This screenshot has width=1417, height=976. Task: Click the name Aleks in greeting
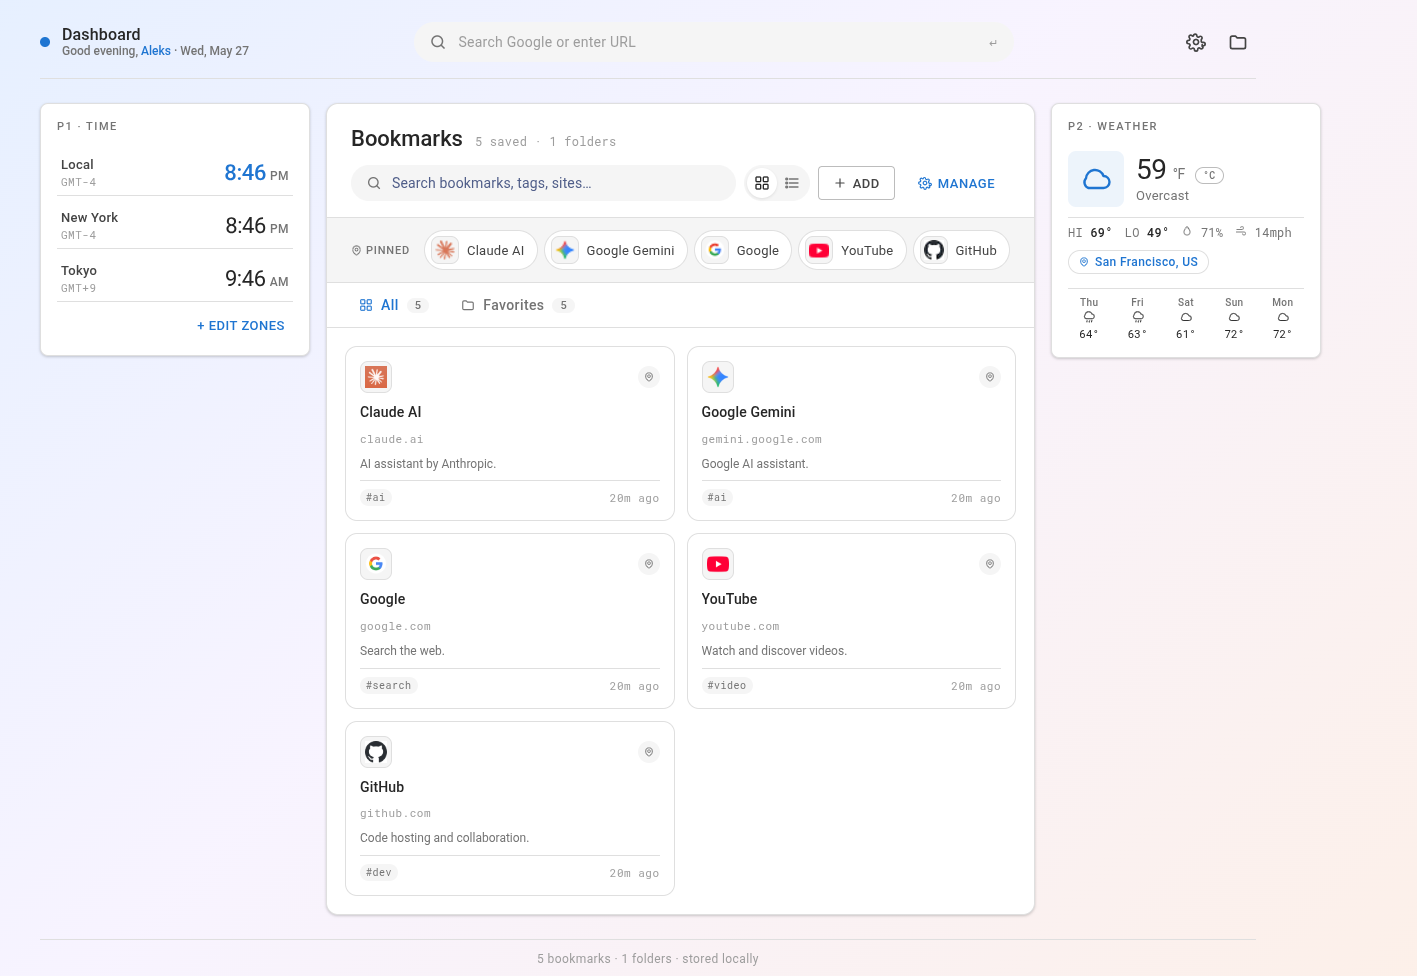[x=156, y=51]
